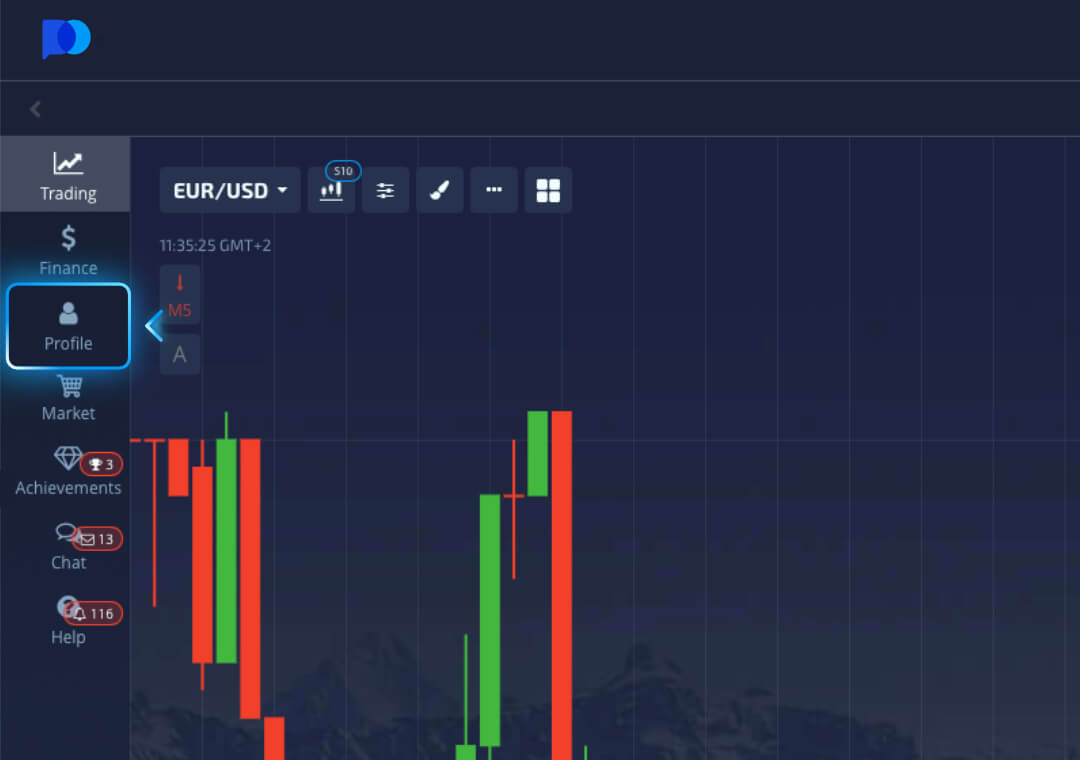Collapse the sidebar with the left chevron
1080x760 pixels.
click(x=35, y=108)
